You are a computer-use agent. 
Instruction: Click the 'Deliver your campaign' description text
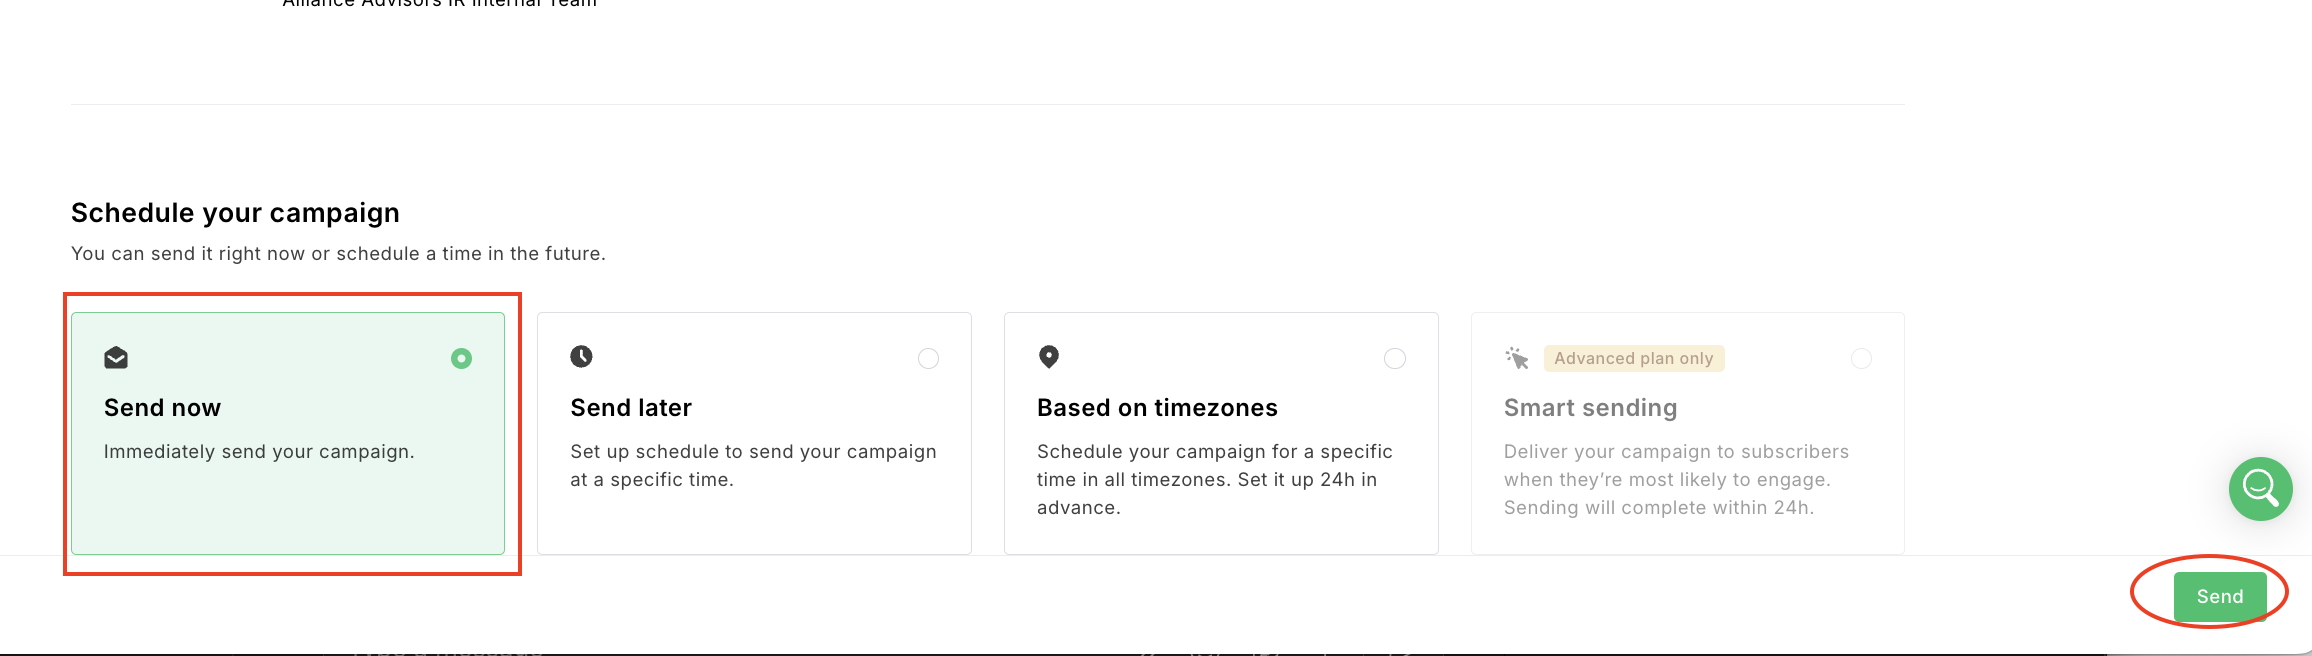pos(1676,480)
